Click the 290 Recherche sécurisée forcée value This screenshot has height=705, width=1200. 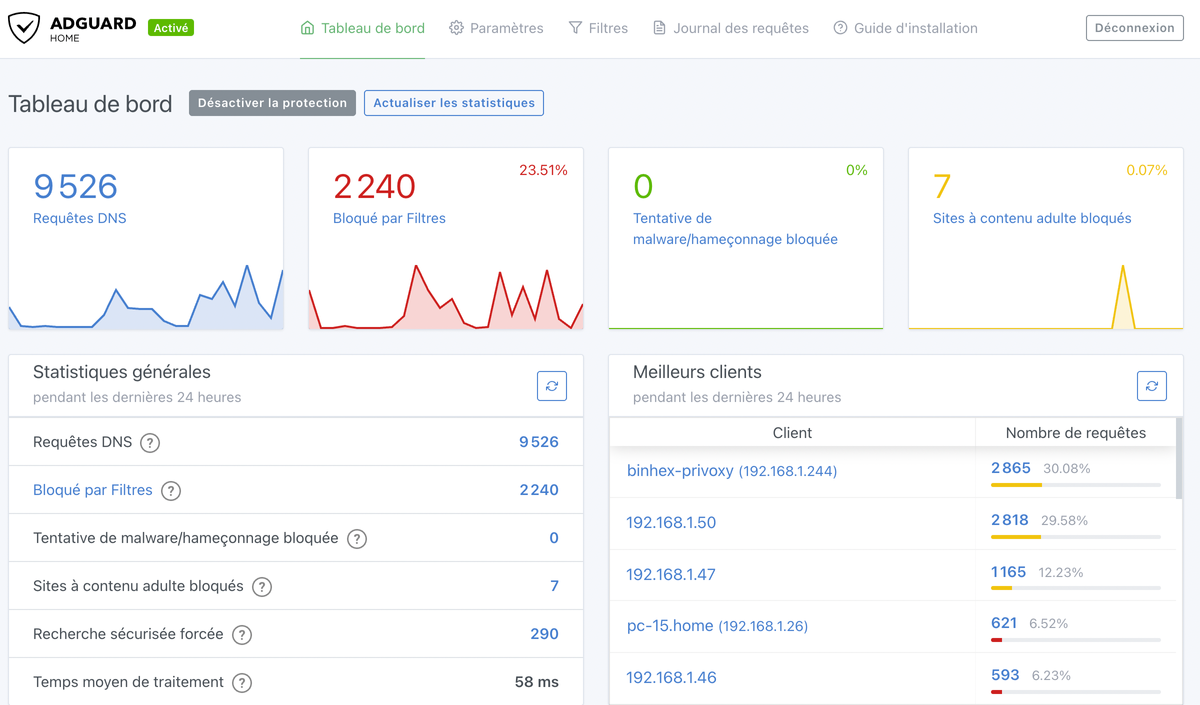[545, 634]
